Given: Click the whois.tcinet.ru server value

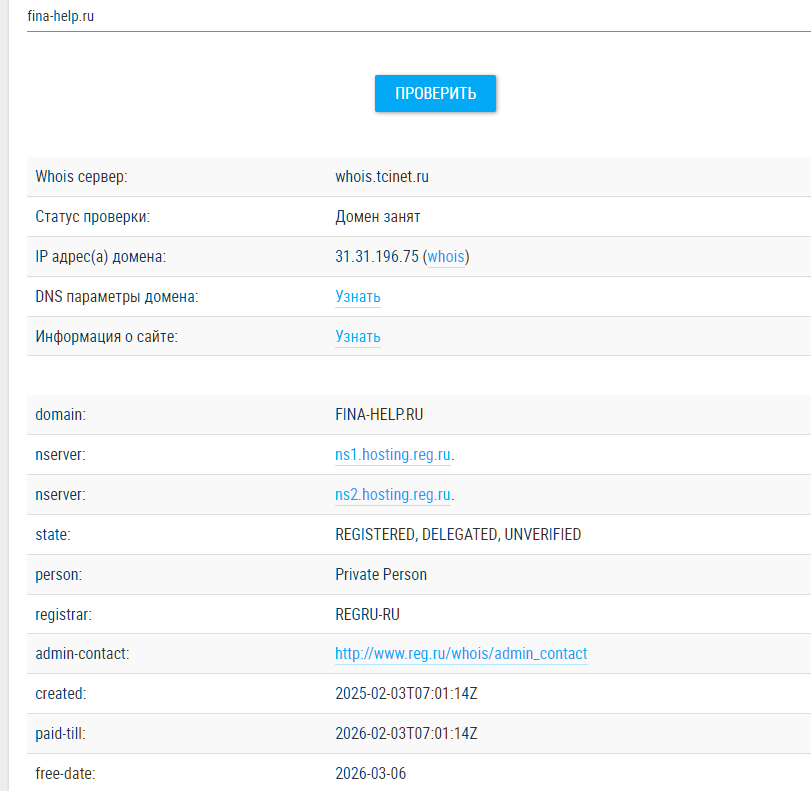Looking at the screenshot, I should coord(382,177).
